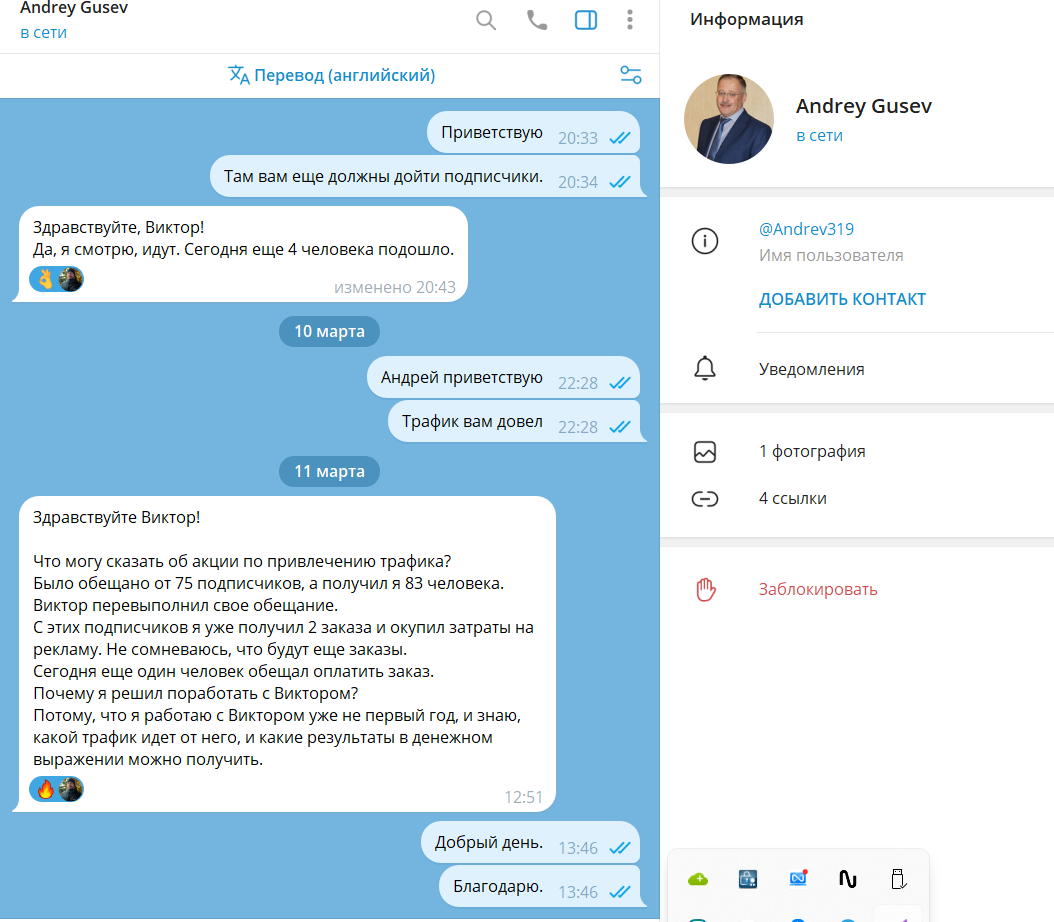
Task: Open the 1 фотография shared media item
Action: point(857,452)
